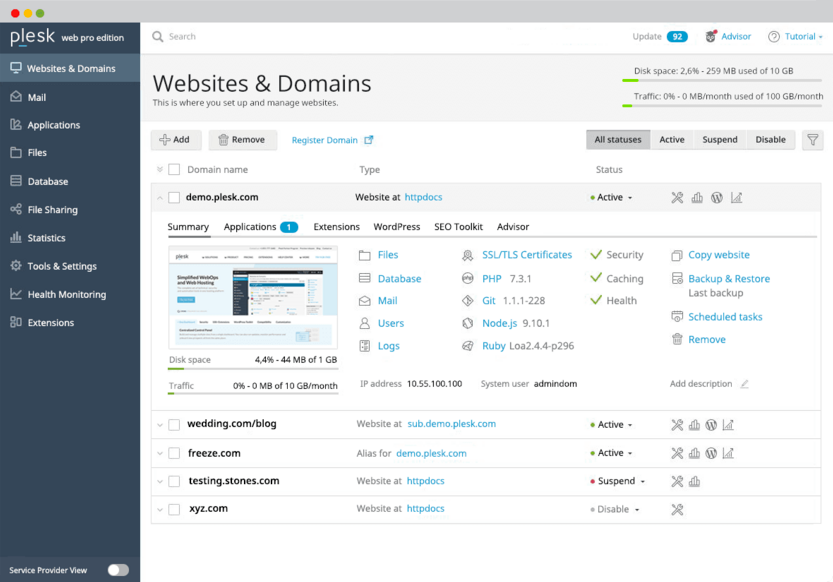Open sub.demo.plesk.com link
The width and height of the screenshot is (833, 582).
point(452,424)
